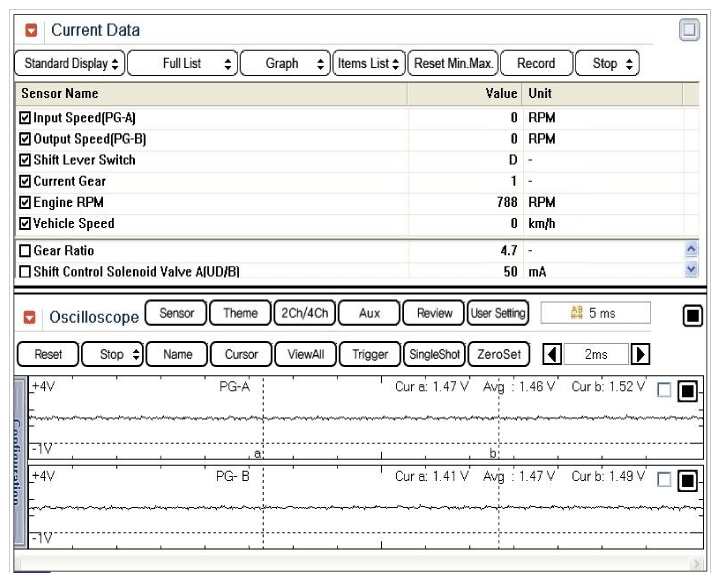Click the black square icon on PG-B channel

(x=687, y=480)
